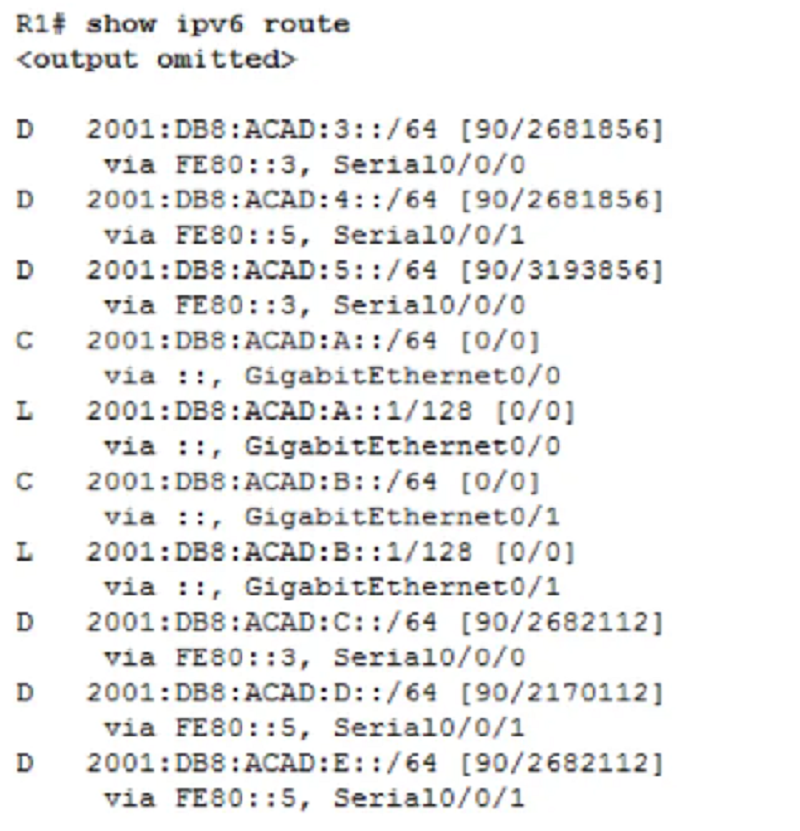Image resolution: width=800 pixels, height=831 pixels.
Task: Click the 'show ipv6 route' command text
Action: (218, 25)
